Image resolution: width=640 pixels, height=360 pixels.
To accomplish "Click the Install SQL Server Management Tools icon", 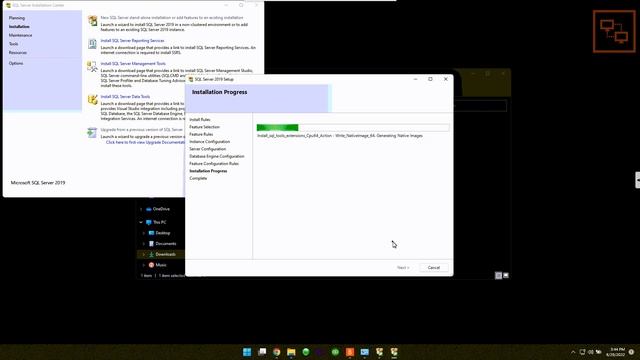I will (93, 67).
